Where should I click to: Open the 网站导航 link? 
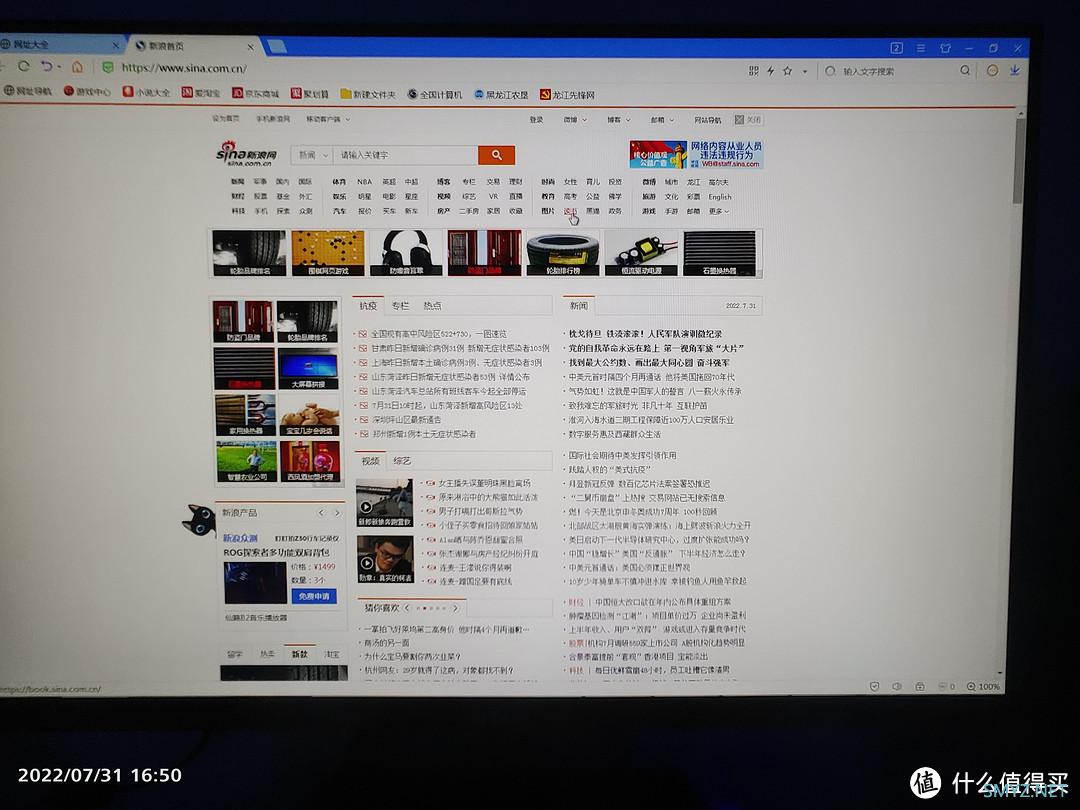[x=707, y=120]
